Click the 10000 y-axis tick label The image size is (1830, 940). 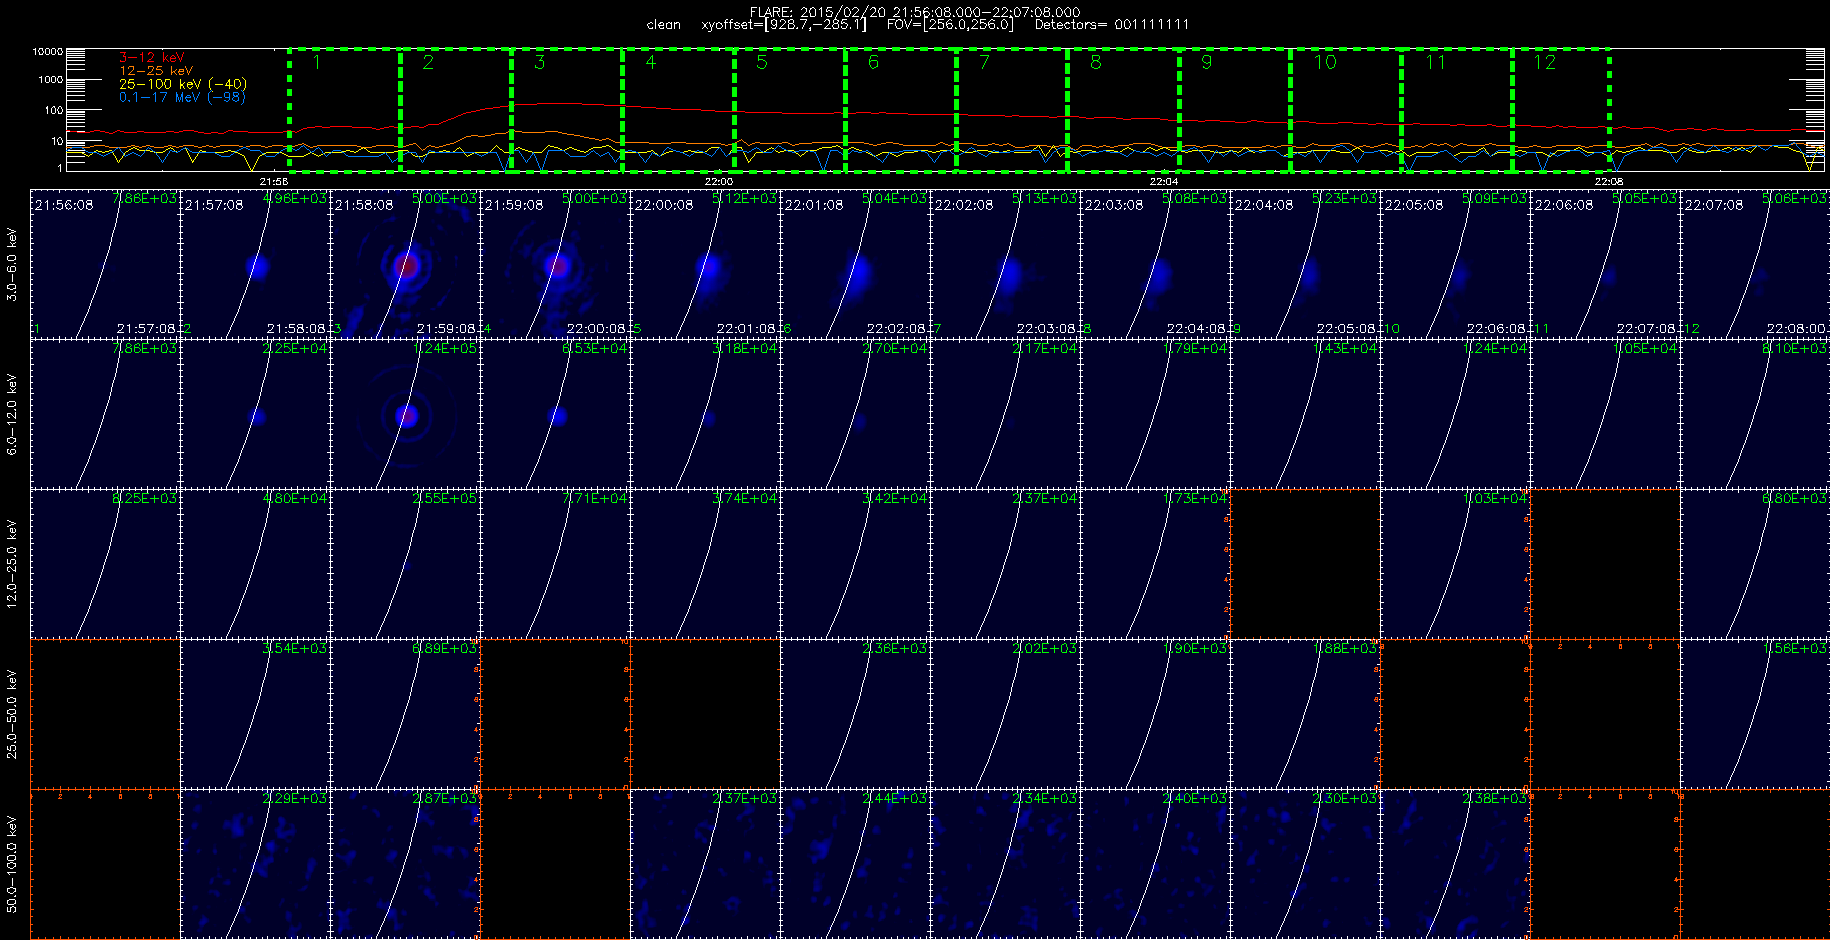47,51
